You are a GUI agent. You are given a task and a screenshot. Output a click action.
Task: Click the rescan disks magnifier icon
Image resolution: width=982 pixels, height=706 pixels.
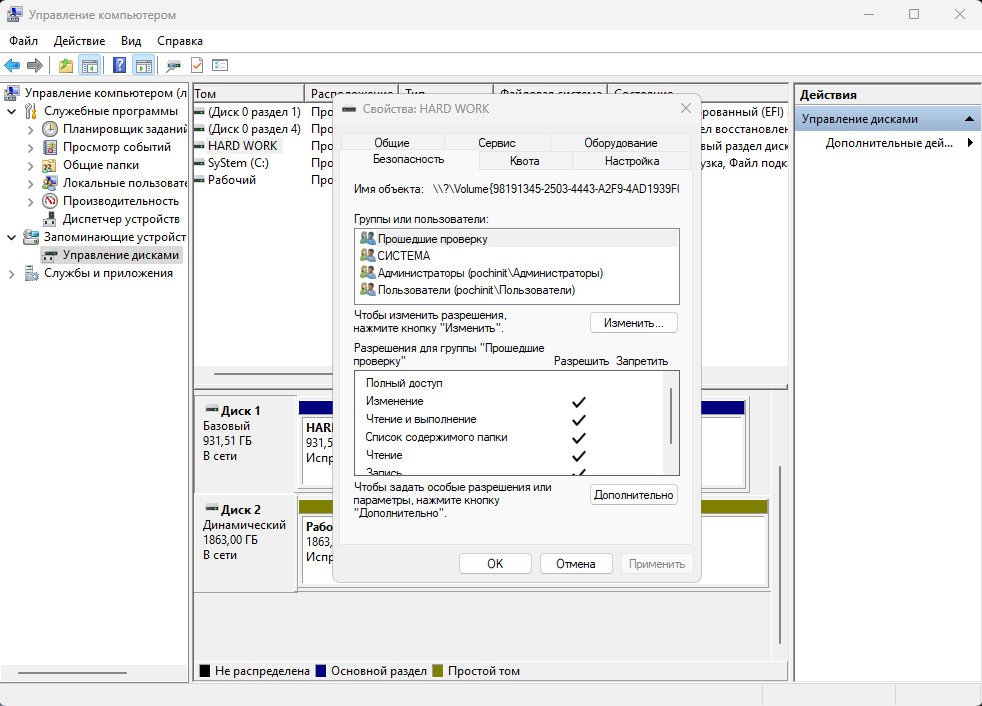coord(173,65)
